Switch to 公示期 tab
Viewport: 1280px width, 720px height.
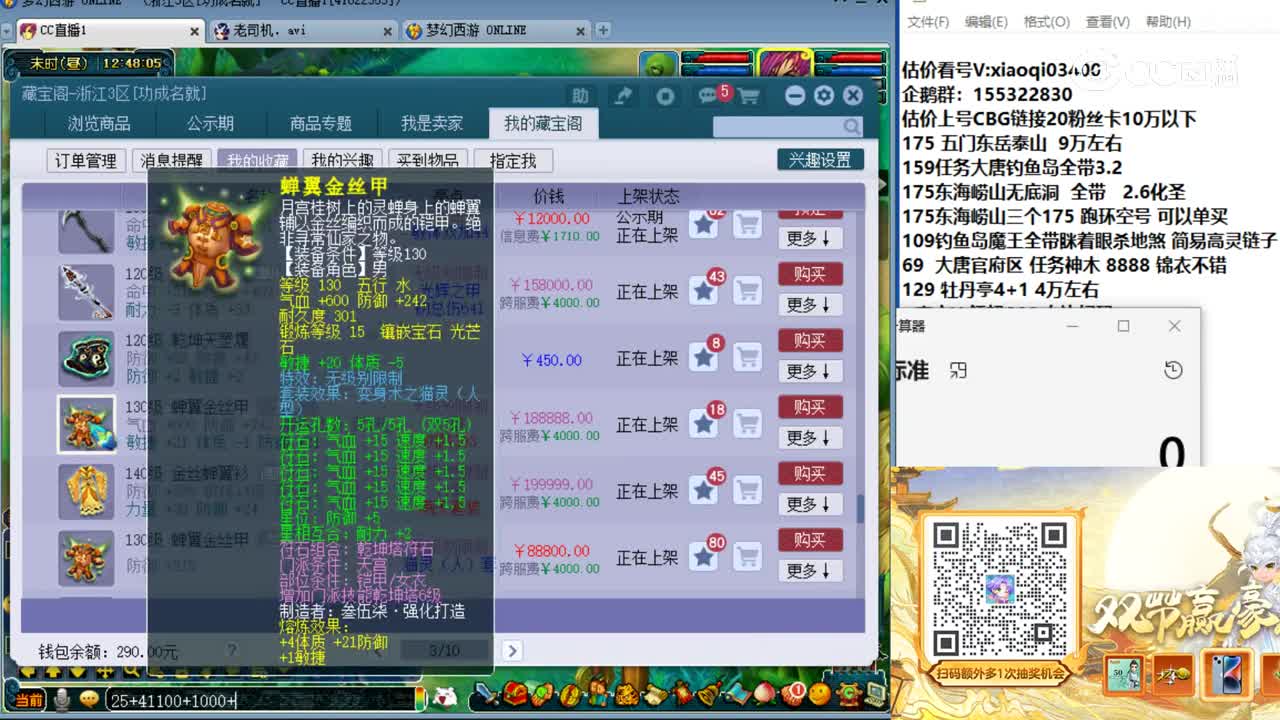click(x=210, y=124)
